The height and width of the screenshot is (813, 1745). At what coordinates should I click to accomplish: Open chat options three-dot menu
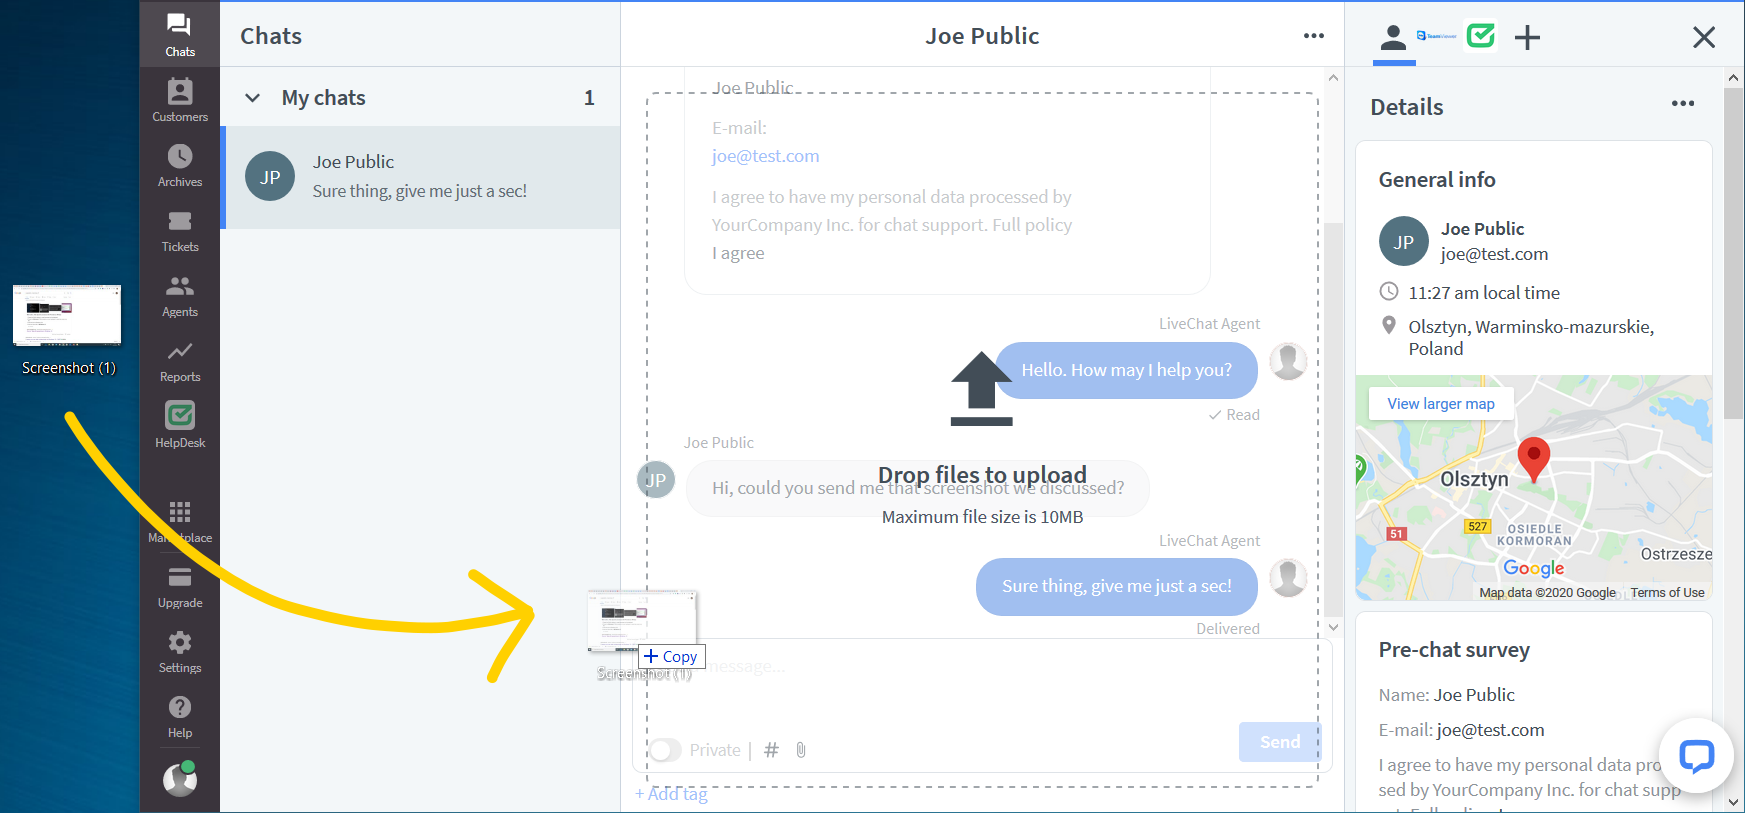[x=1313, y=36]
